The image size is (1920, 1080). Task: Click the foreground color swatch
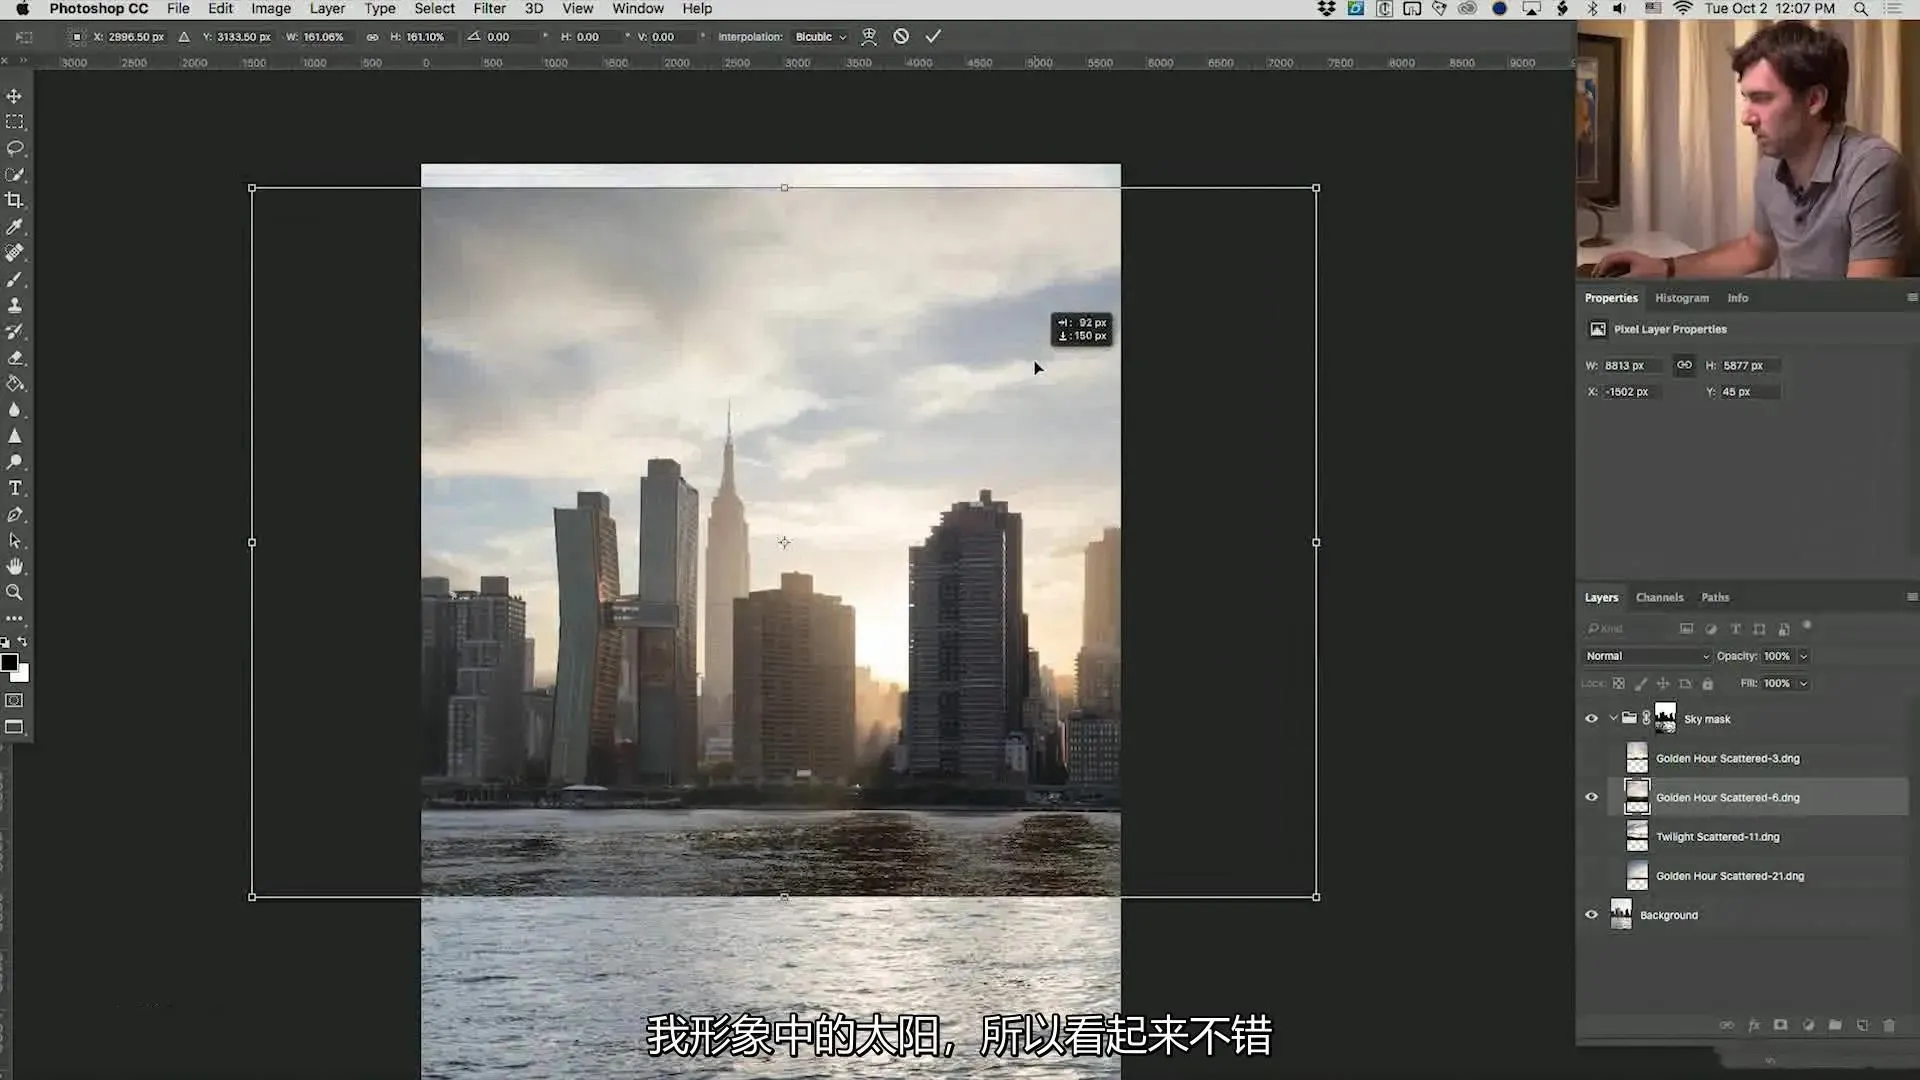coord(9,662)
